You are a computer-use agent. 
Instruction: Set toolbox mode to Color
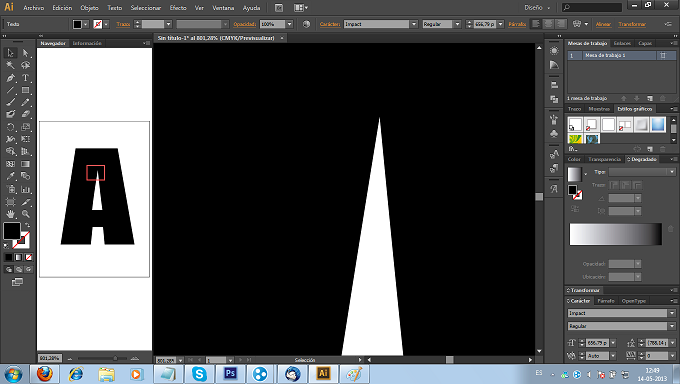click(x=9, y=257)
